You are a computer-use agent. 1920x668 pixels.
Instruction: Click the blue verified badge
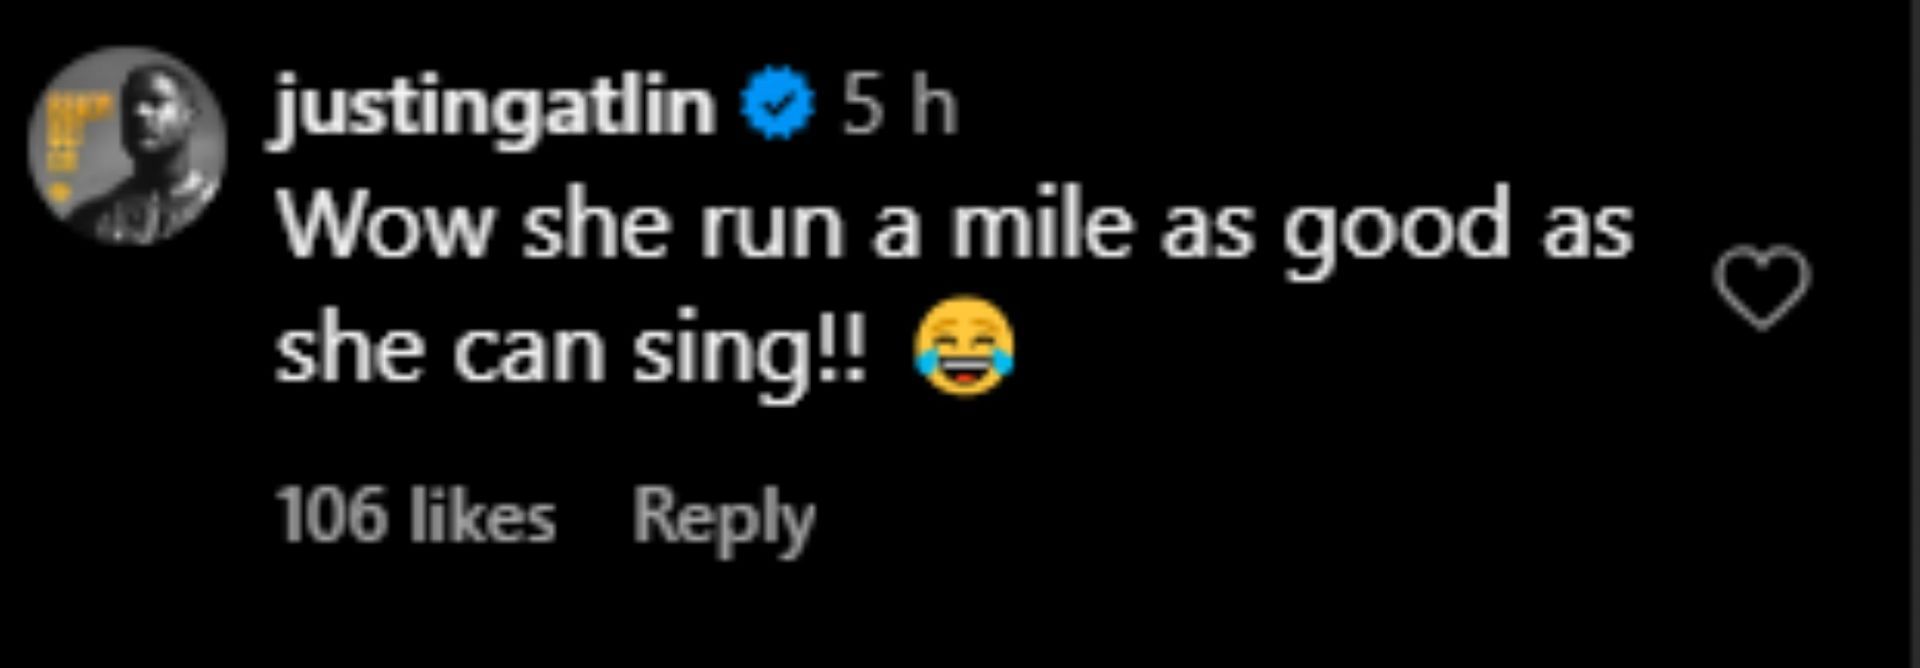778,103
